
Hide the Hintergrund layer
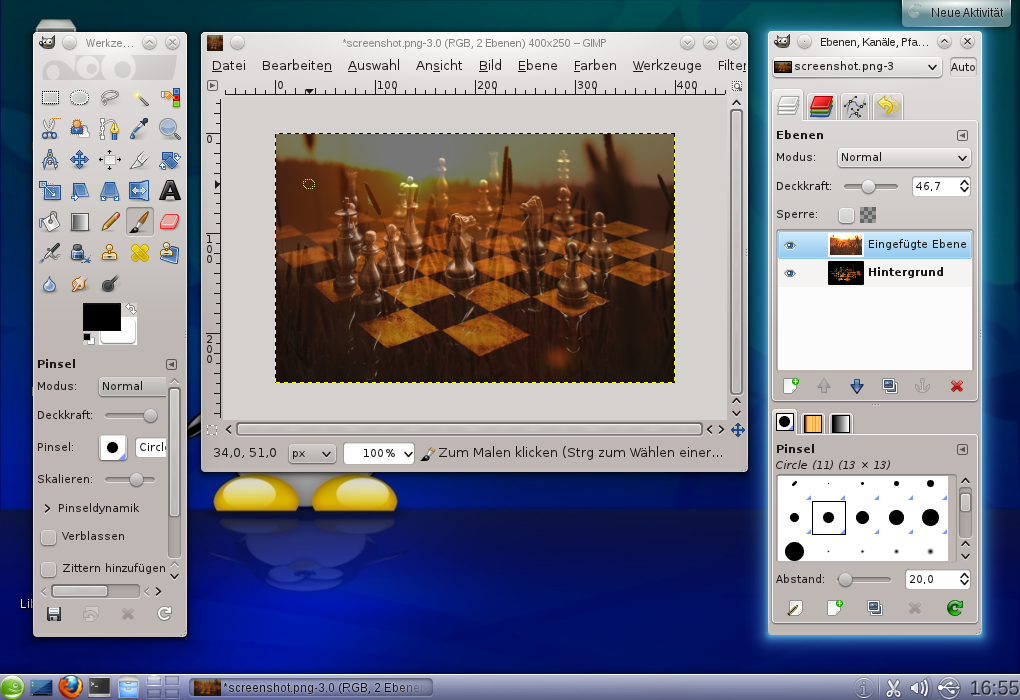tap(790, 273)
